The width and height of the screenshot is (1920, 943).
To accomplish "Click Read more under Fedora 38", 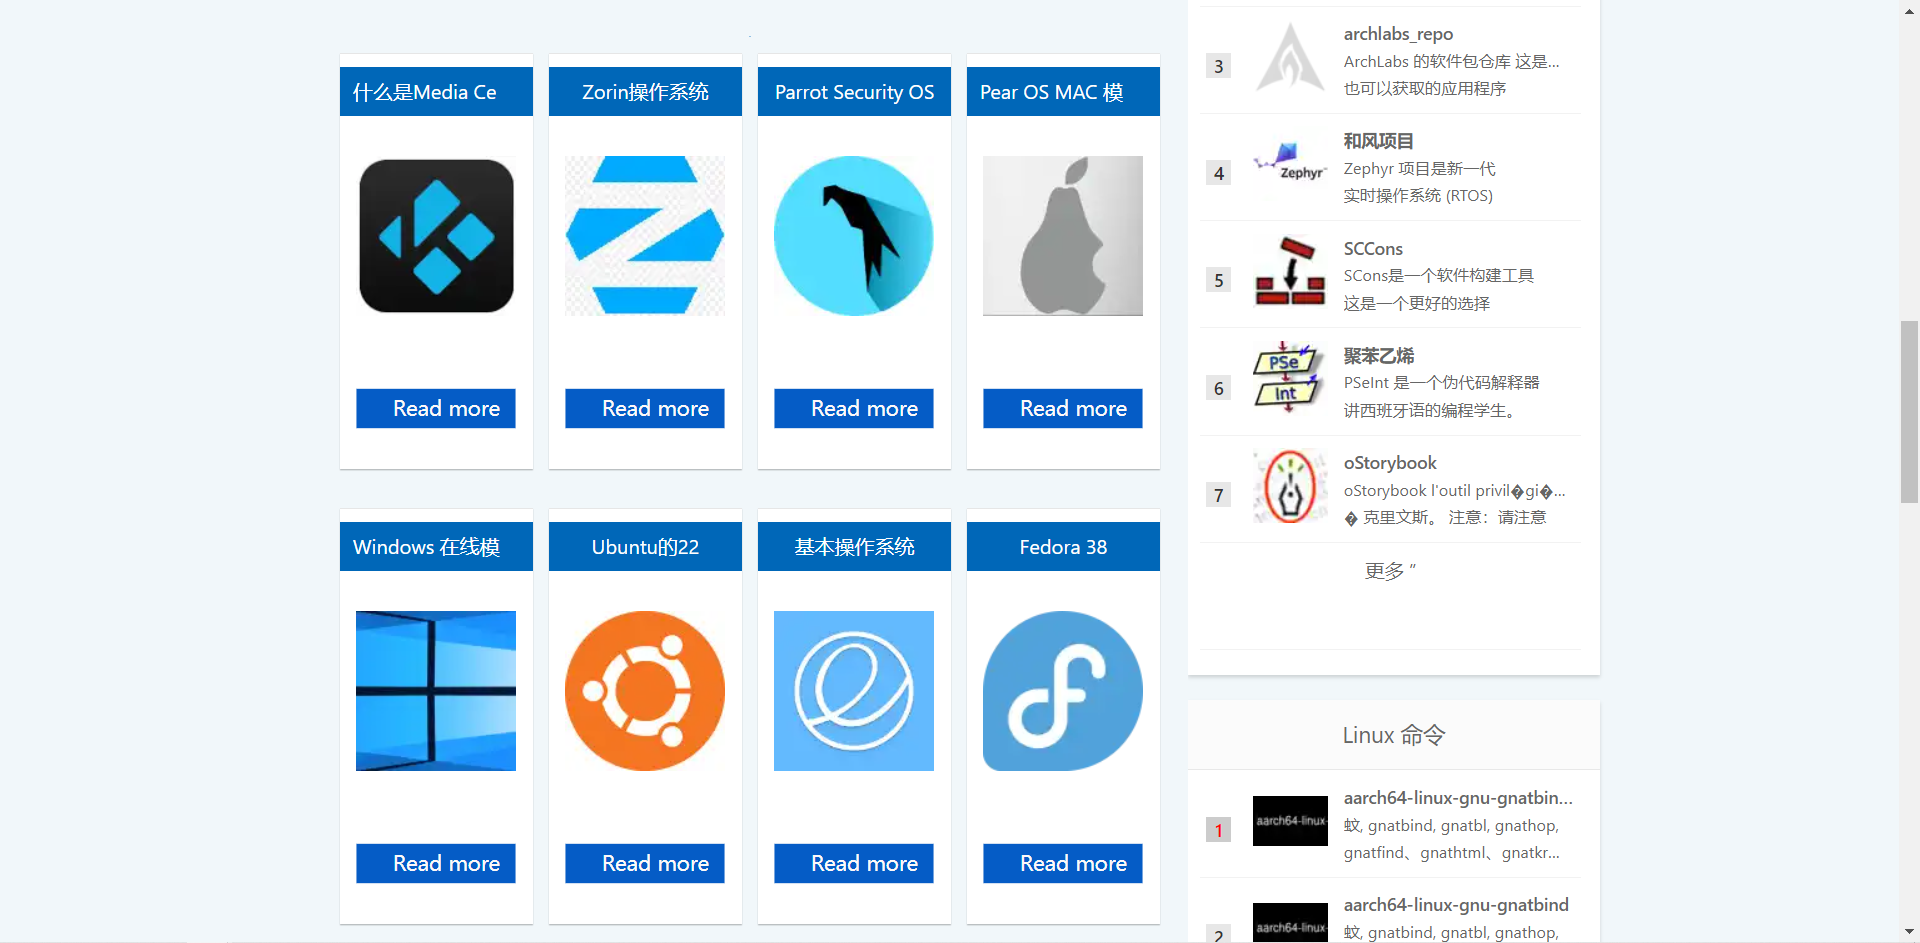I will tap(1063, 863).
